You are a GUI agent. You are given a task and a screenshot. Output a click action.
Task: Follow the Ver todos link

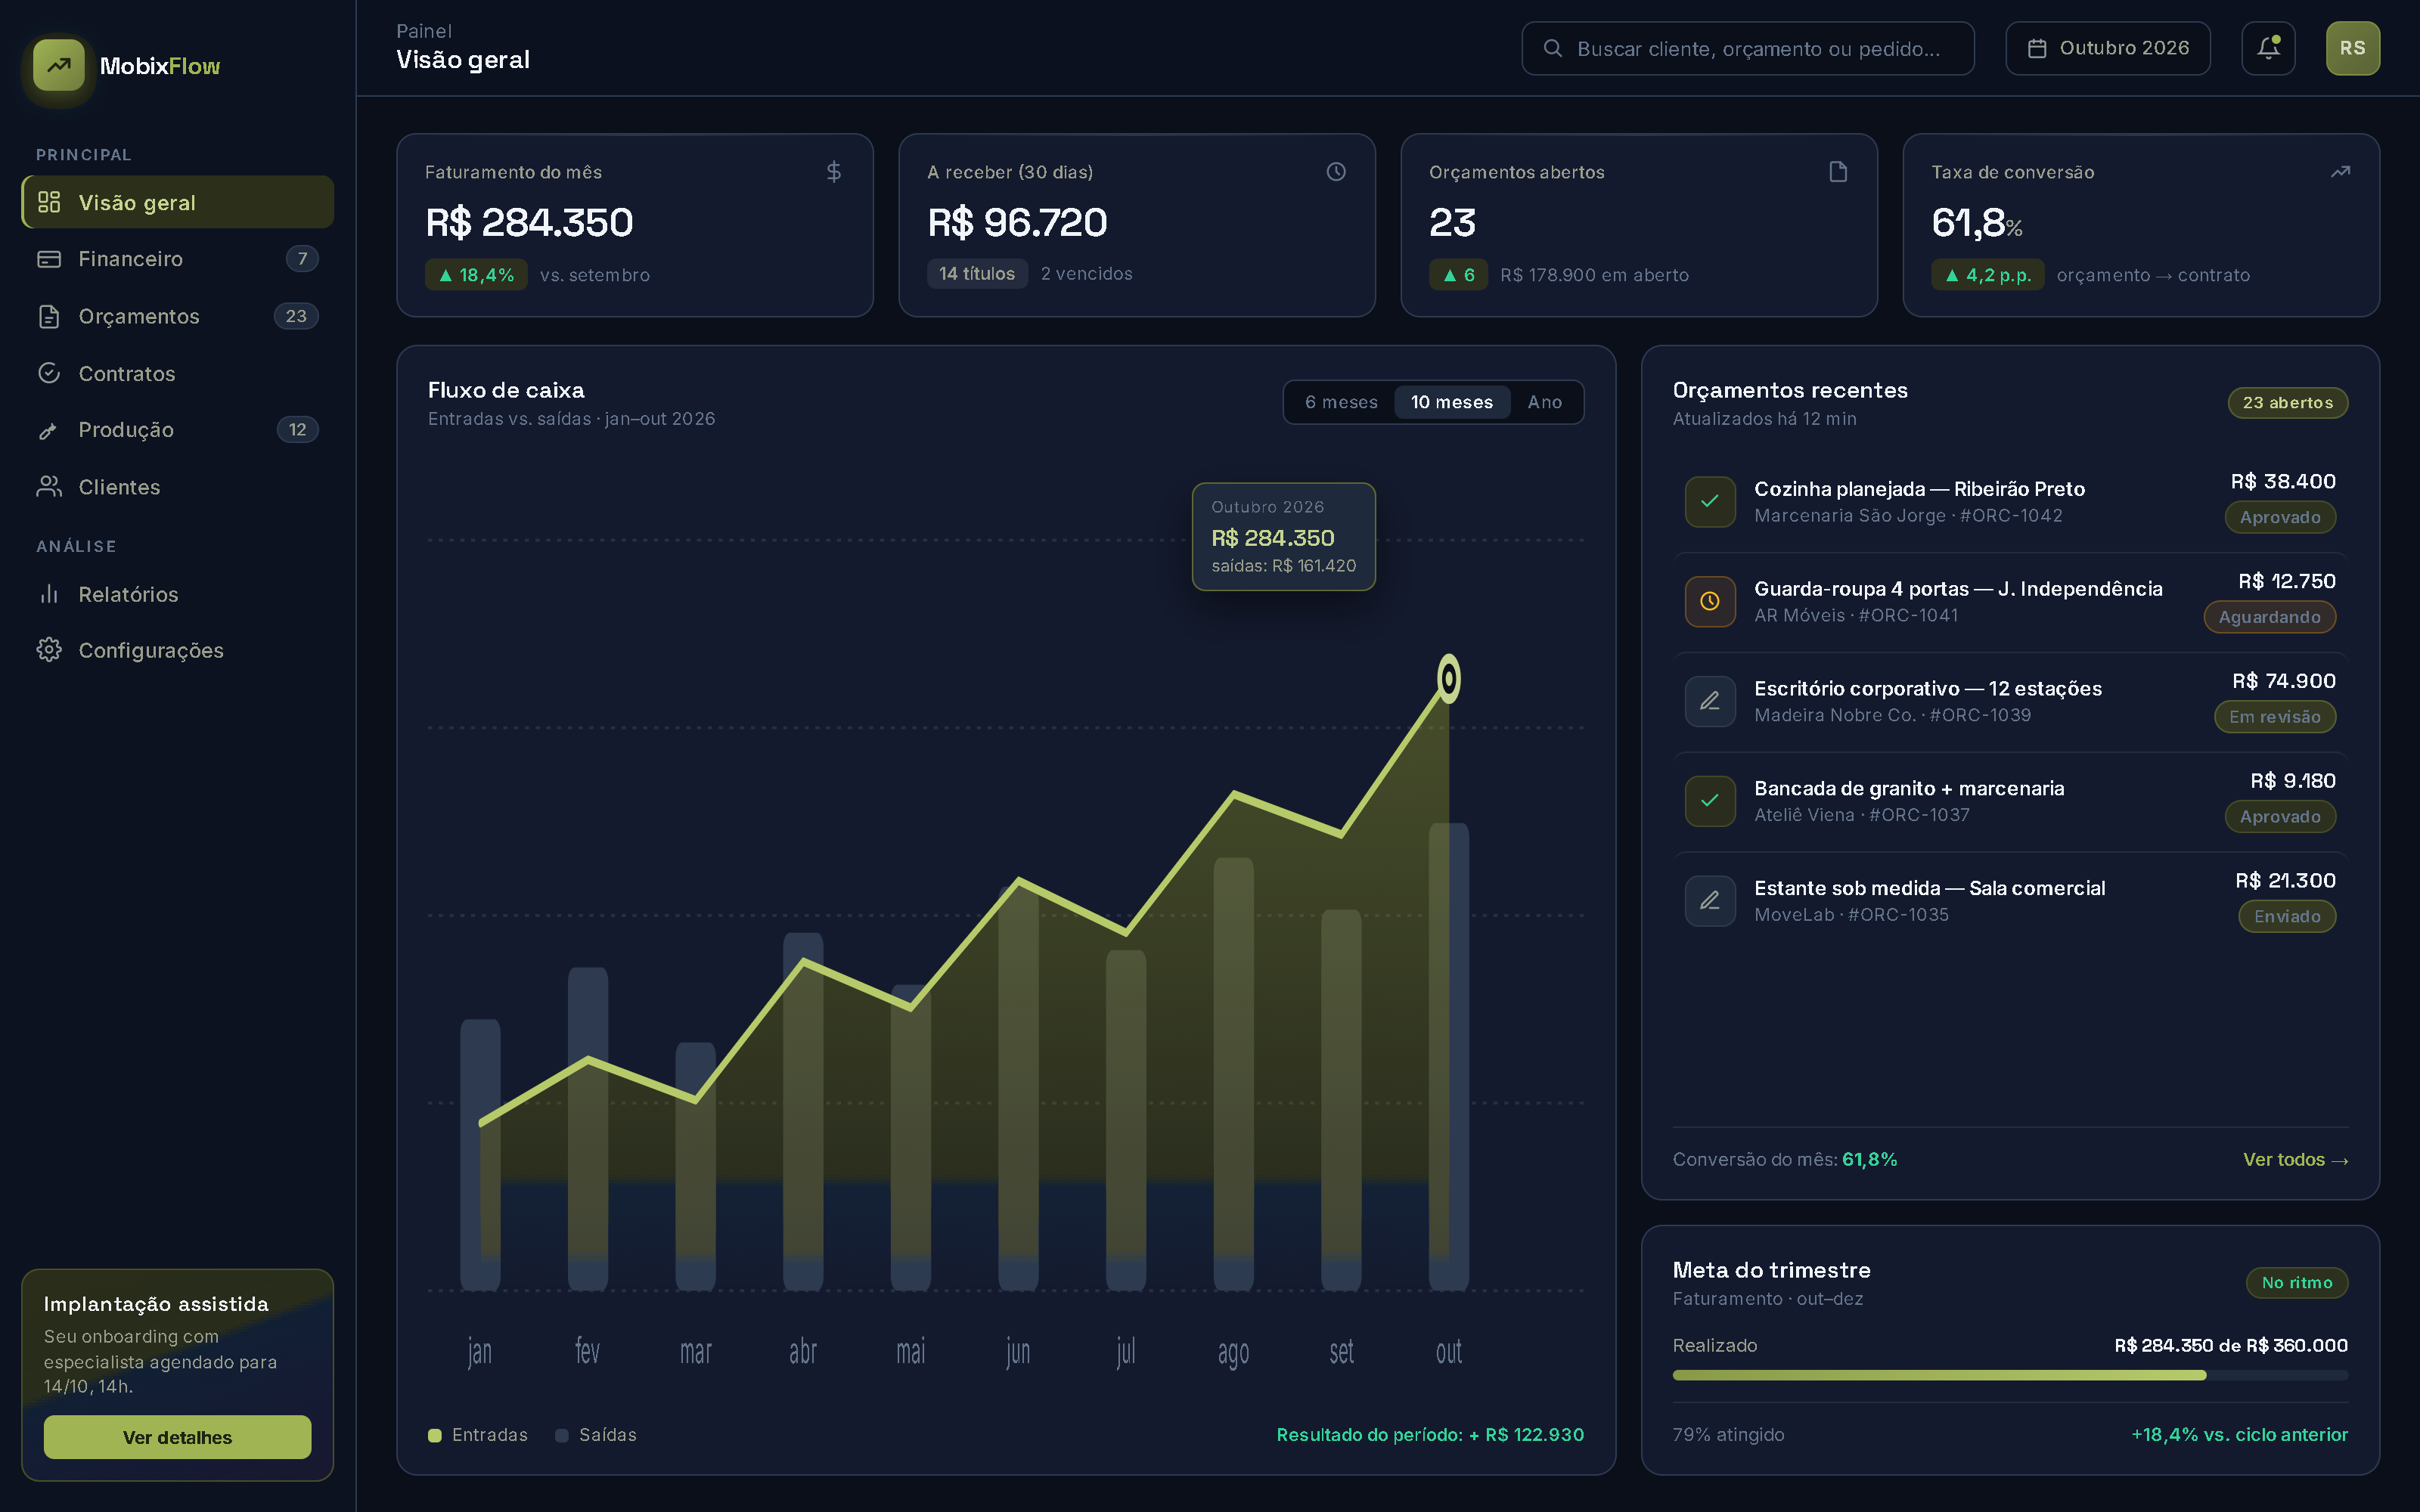[2295, 1159]
